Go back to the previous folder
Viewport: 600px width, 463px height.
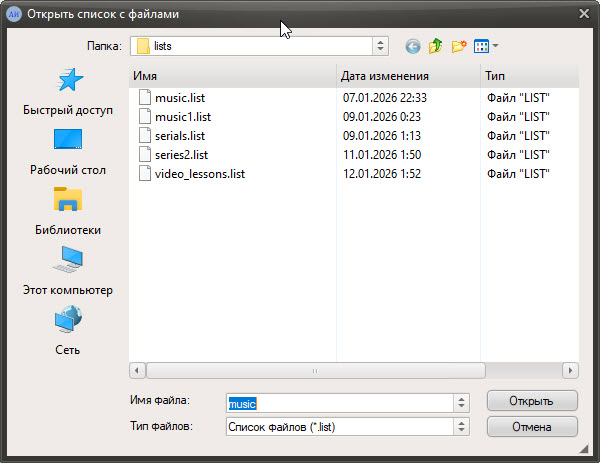(412, 47)
